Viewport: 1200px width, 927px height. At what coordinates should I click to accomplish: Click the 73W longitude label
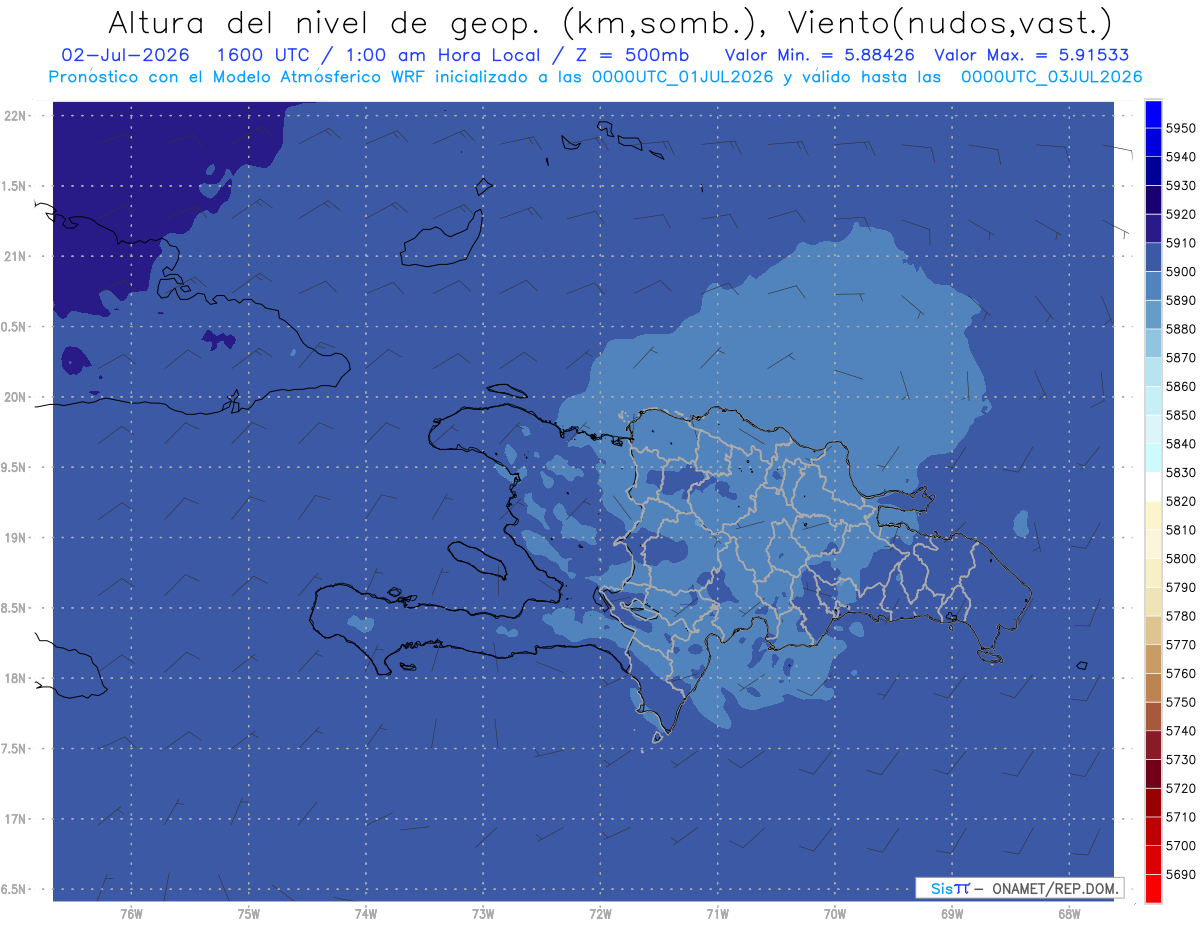483,913
